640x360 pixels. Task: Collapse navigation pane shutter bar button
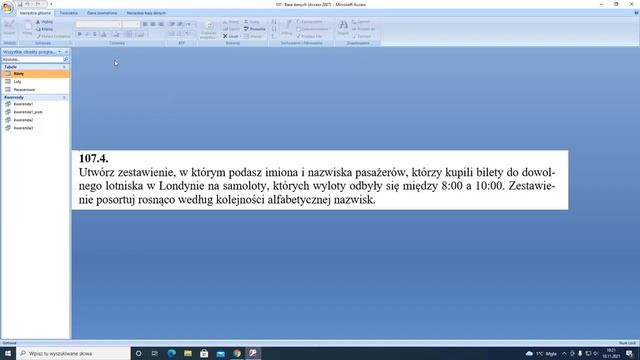click(66, 52)
